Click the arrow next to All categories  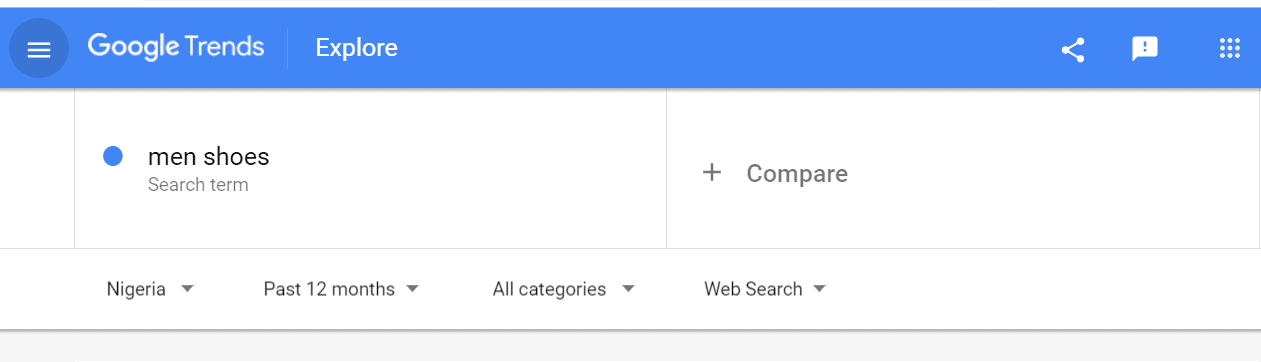pyautogui.click(x=628, y=289)
